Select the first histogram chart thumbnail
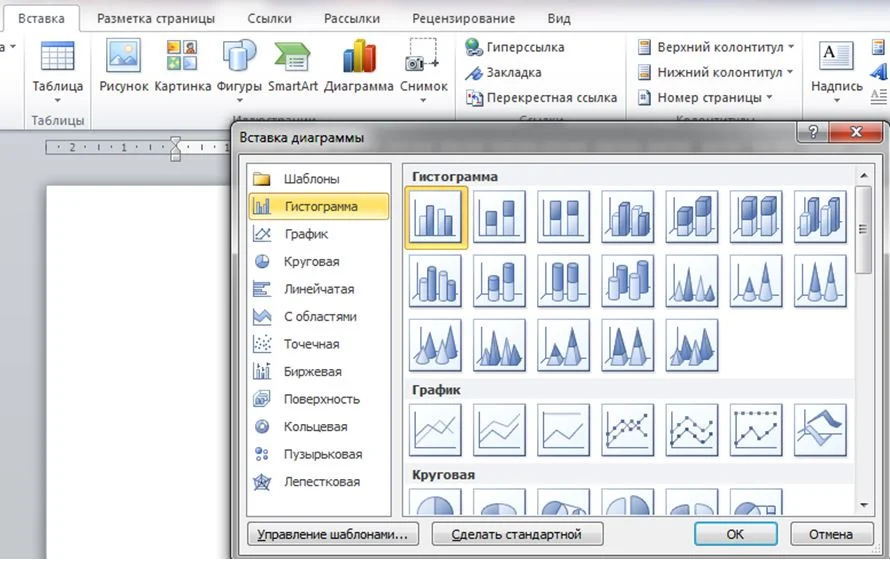Screen dimensions: 890x564 (x=435, y=217)
